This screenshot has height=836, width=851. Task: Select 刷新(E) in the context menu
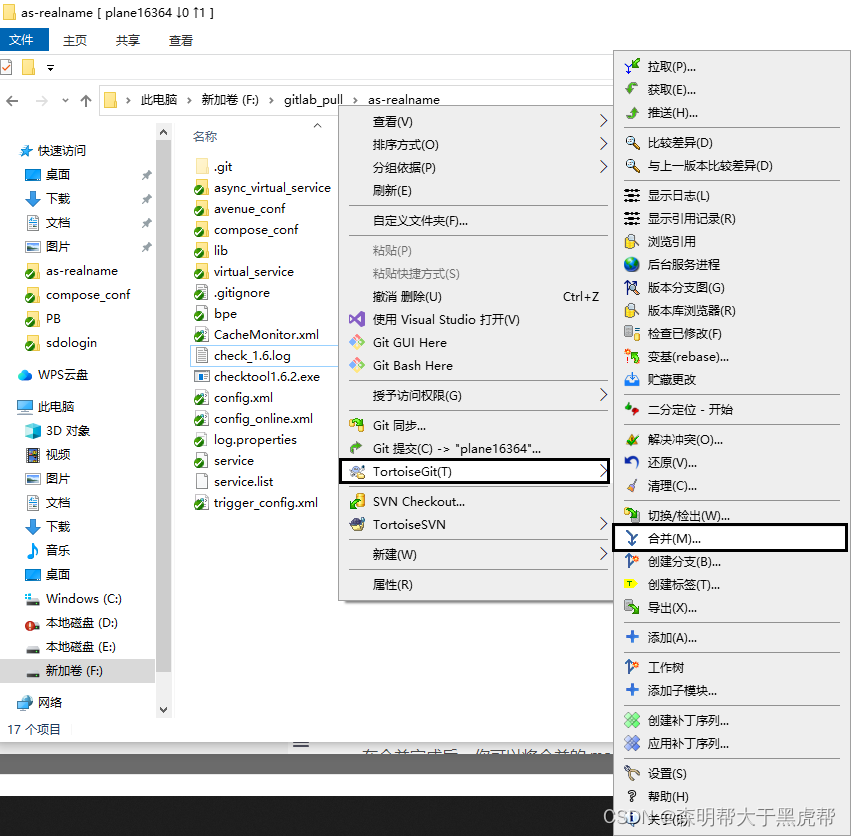point(392,191)
